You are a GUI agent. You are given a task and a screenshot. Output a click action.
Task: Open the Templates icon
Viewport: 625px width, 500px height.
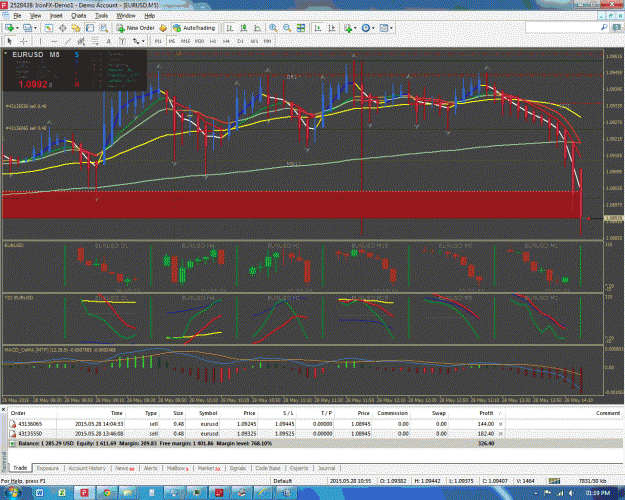point(383,28)
